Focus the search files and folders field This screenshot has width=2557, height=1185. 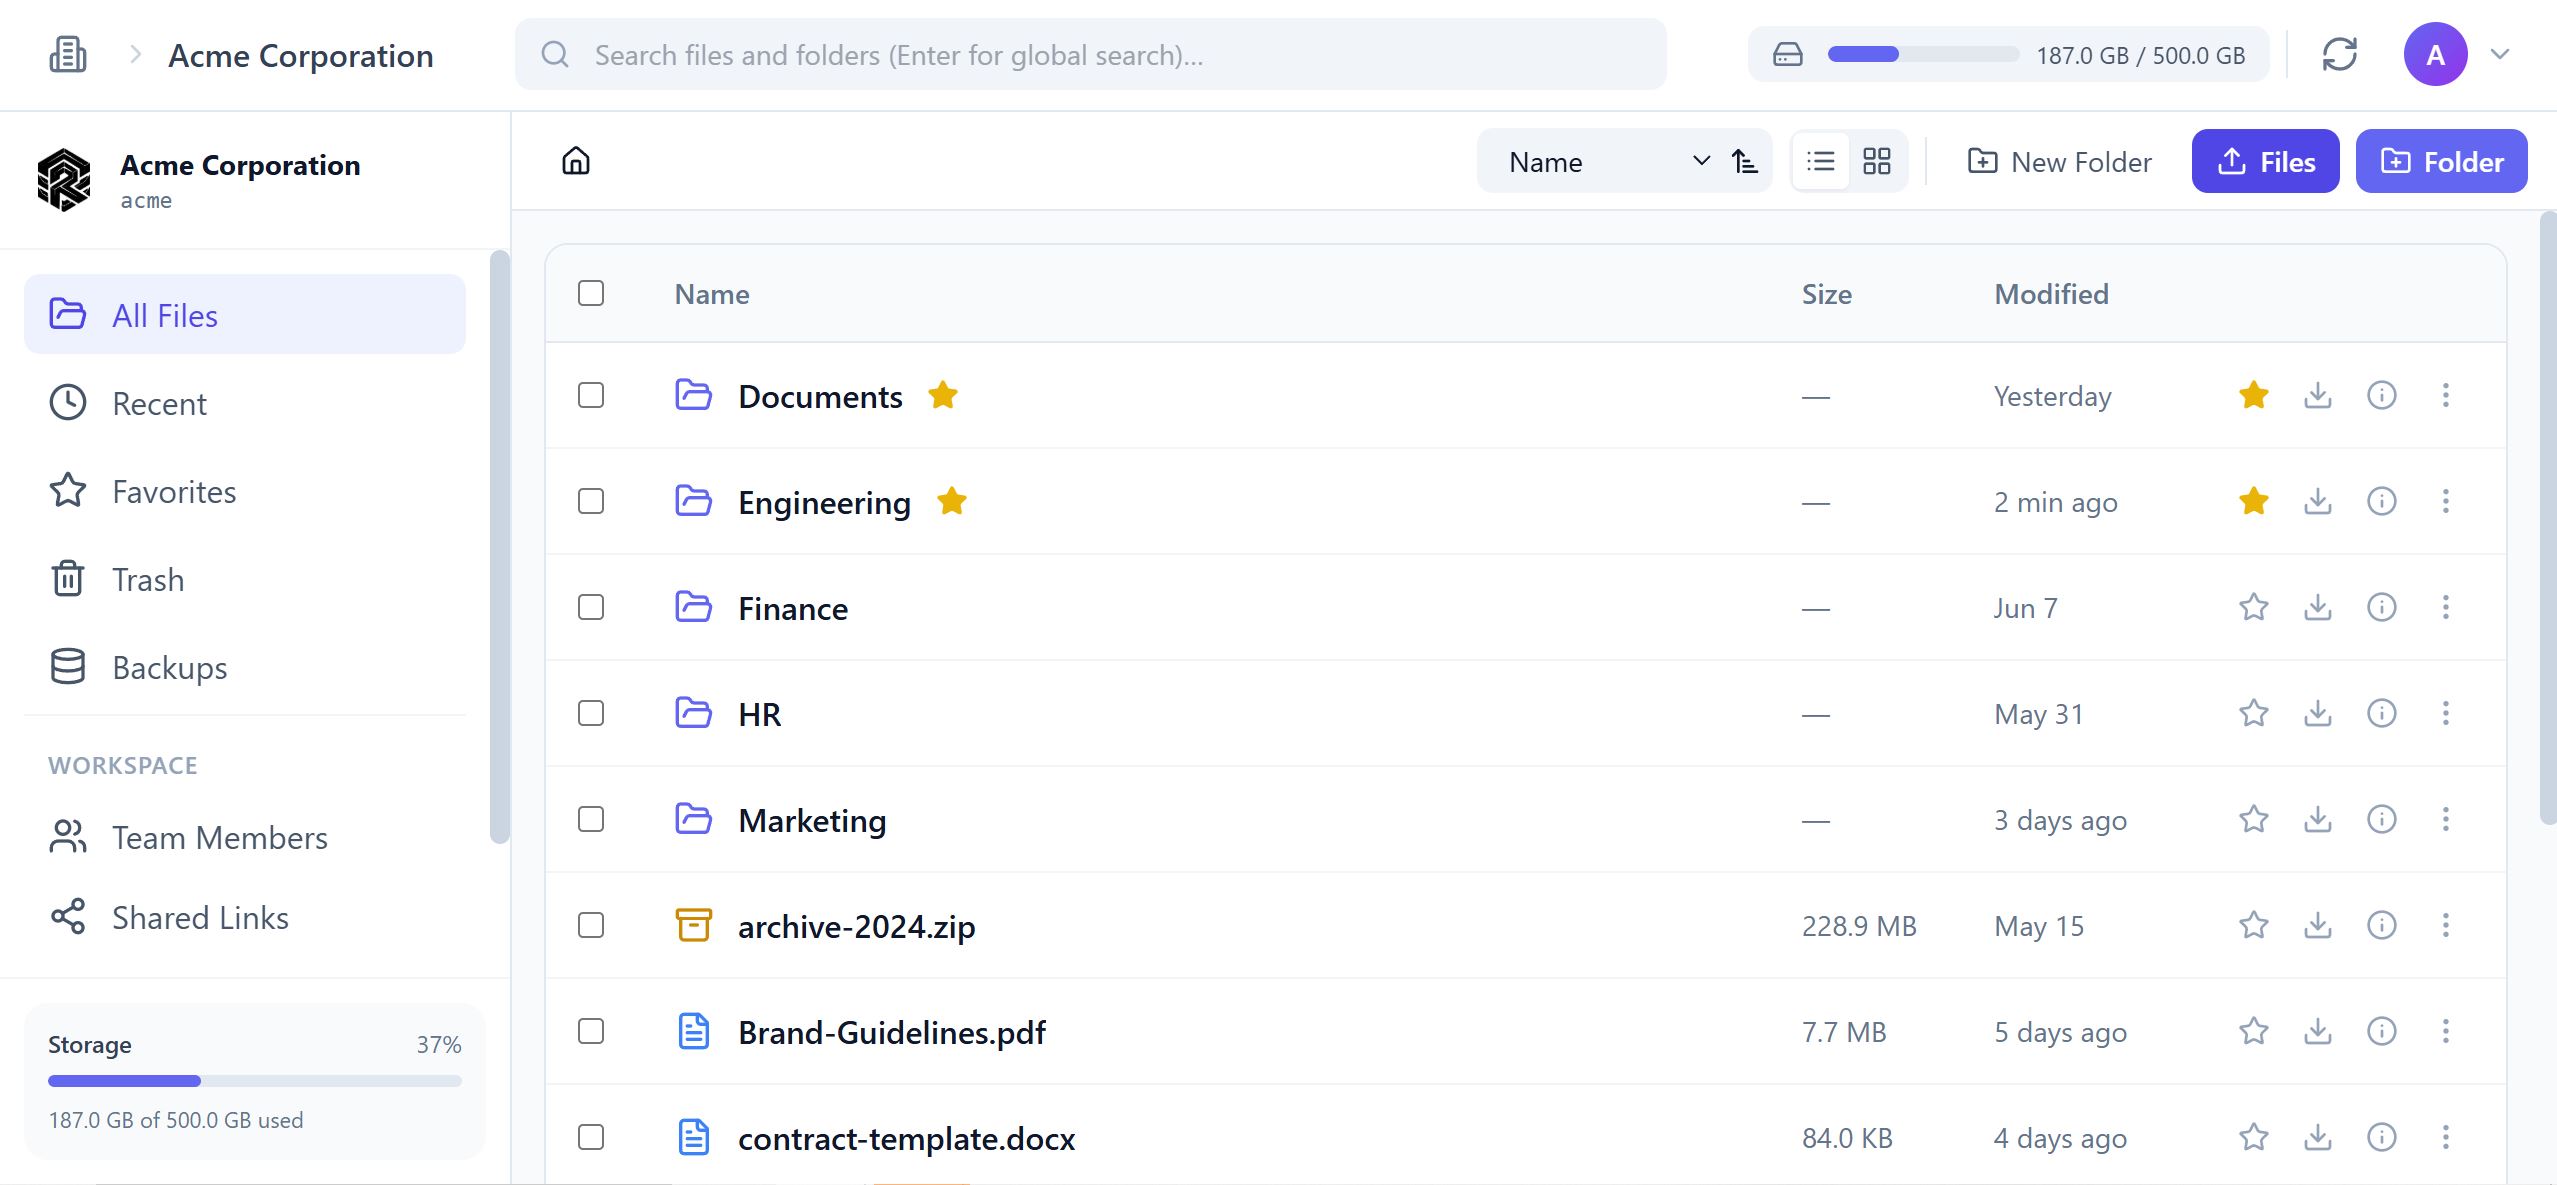click(1090, 54)
